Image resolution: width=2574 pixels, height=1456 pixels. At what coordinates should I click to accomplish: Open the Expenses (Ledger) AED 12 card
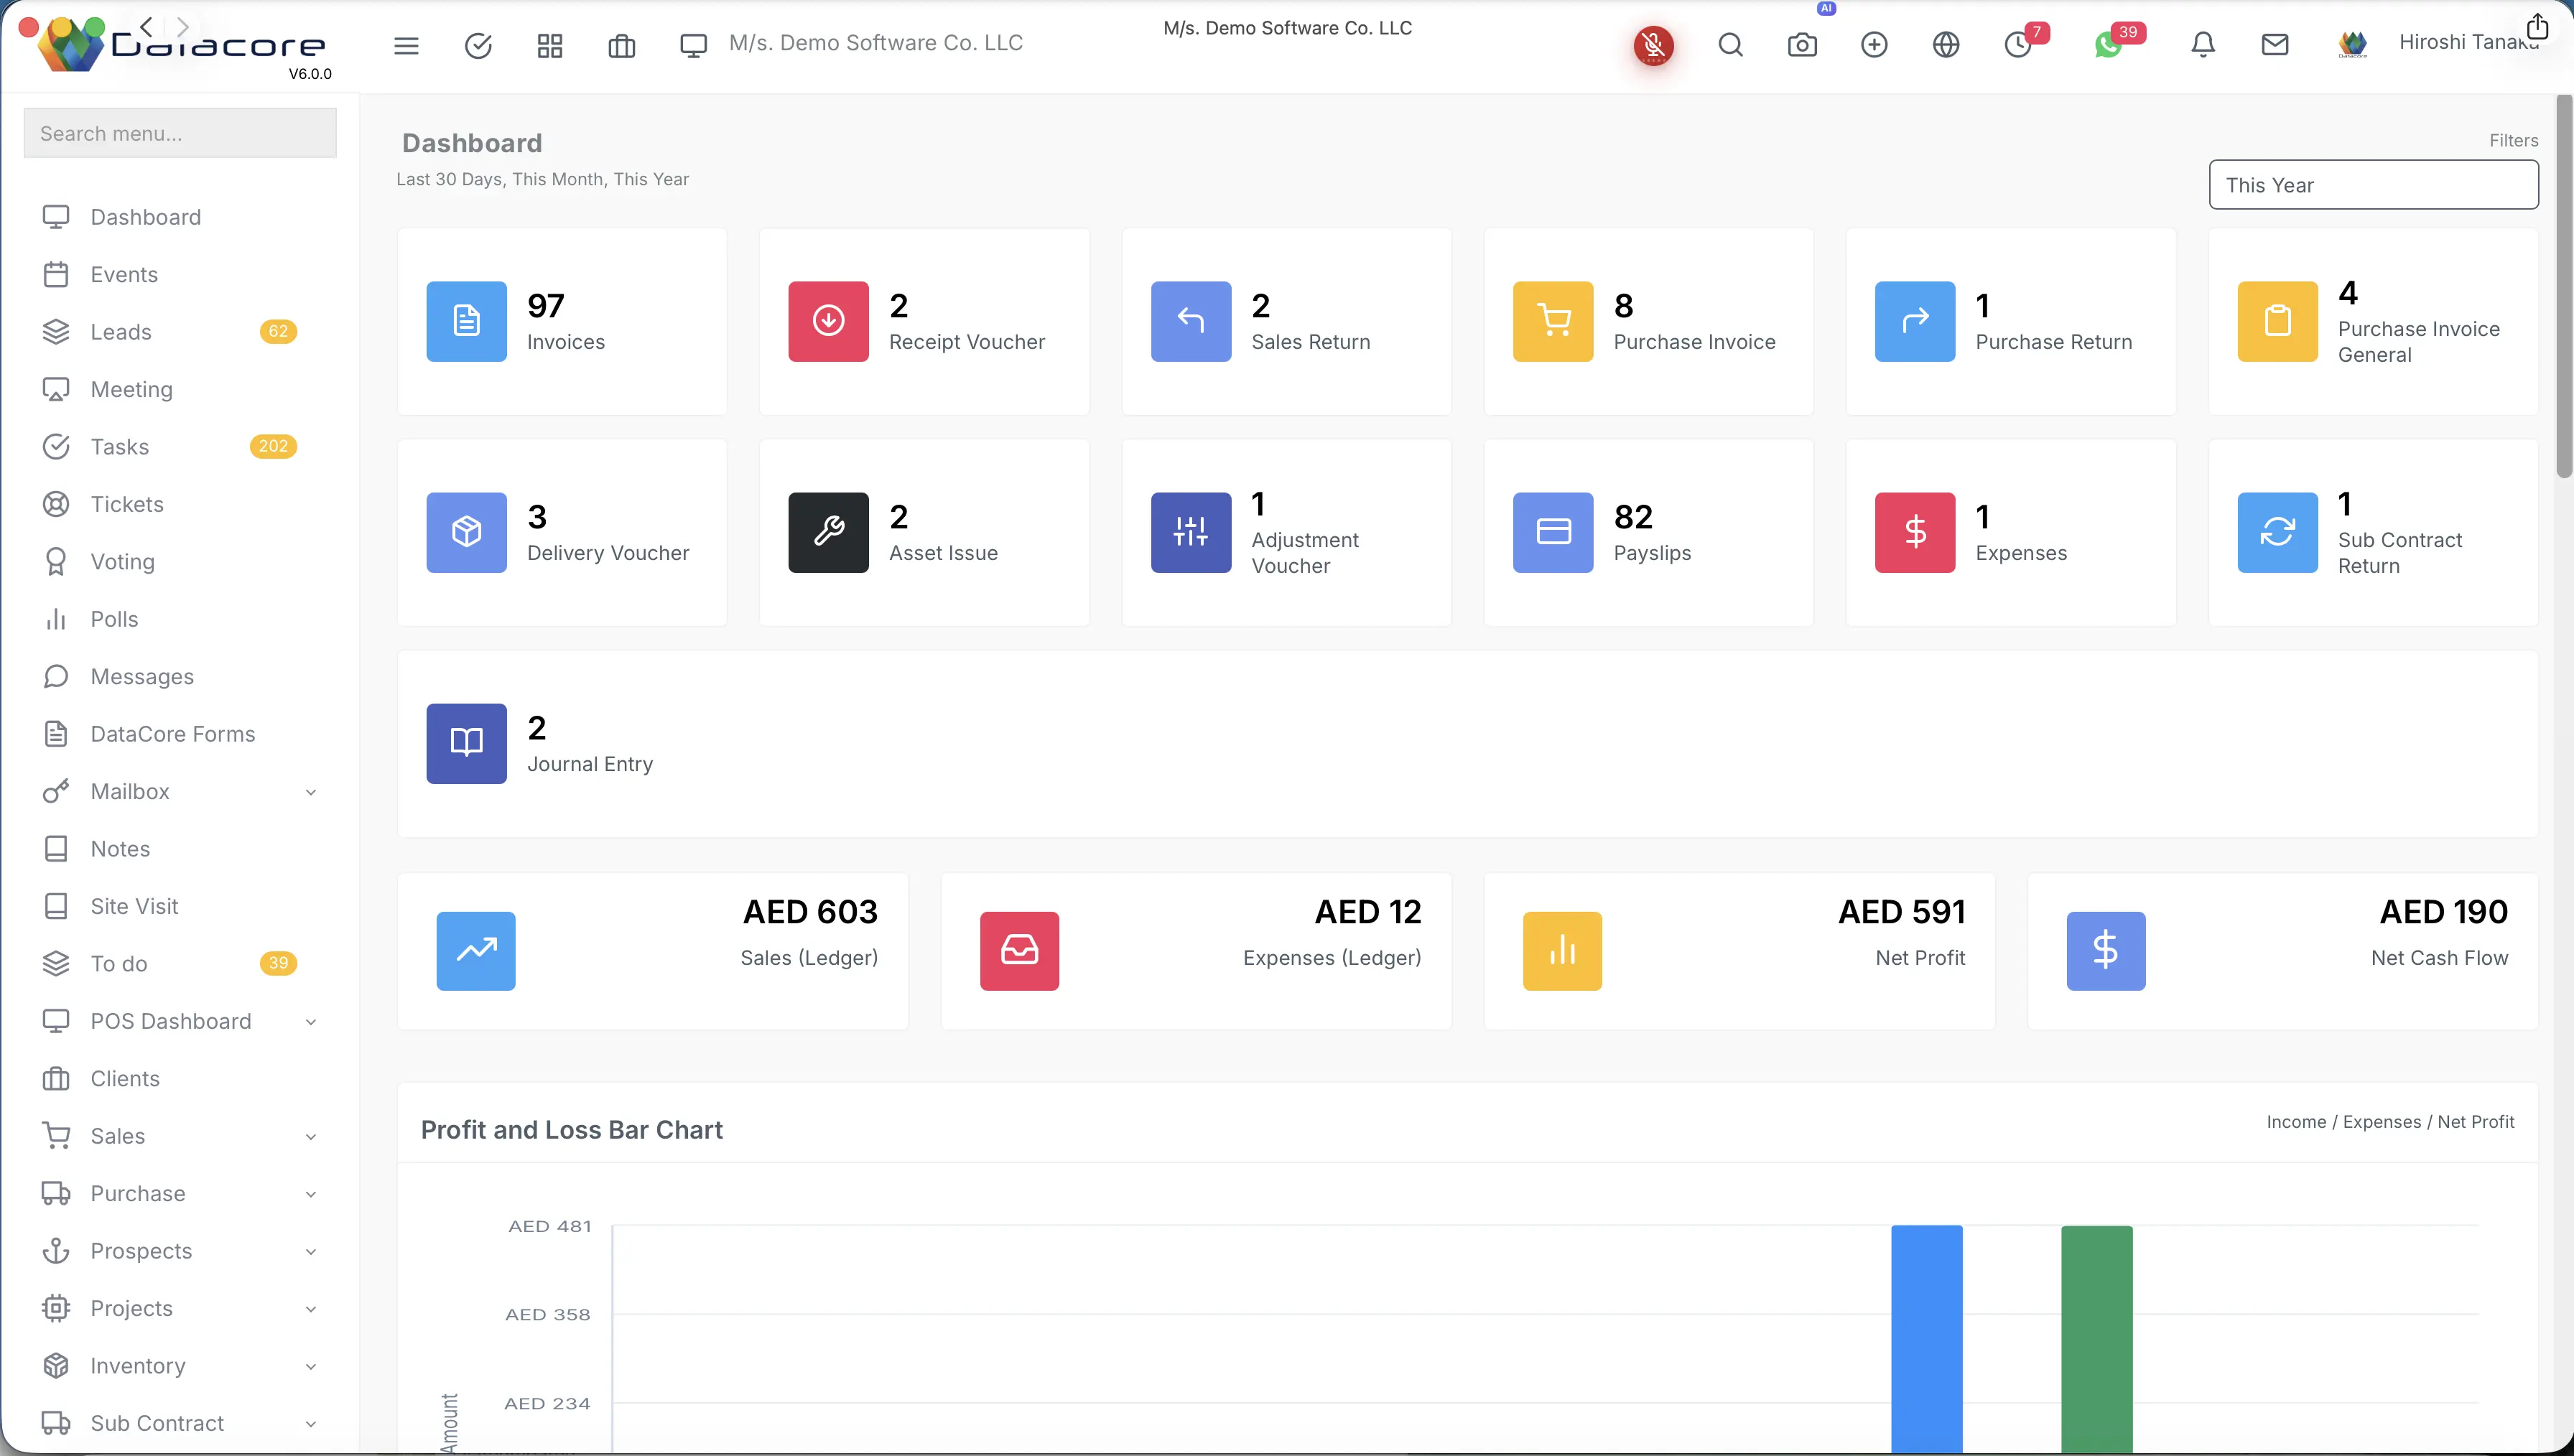pos(1196,951)
